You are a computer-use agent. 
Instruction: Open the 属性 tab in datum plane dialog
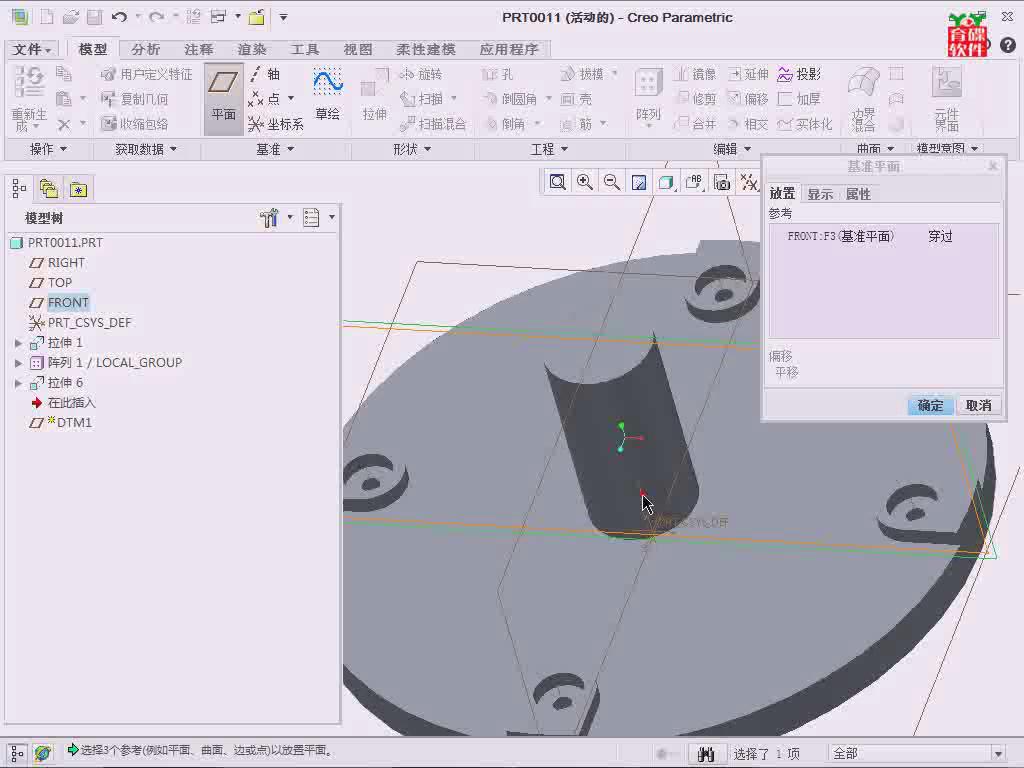point(858,194)
